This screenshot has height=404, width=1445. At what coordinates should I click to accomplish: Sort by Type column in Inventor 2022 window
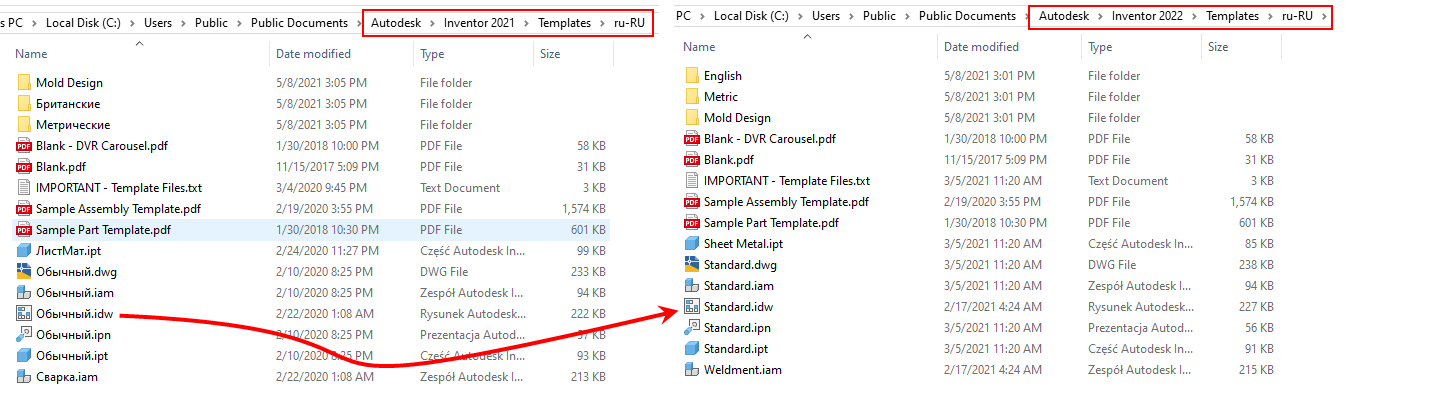[1100, 47]
